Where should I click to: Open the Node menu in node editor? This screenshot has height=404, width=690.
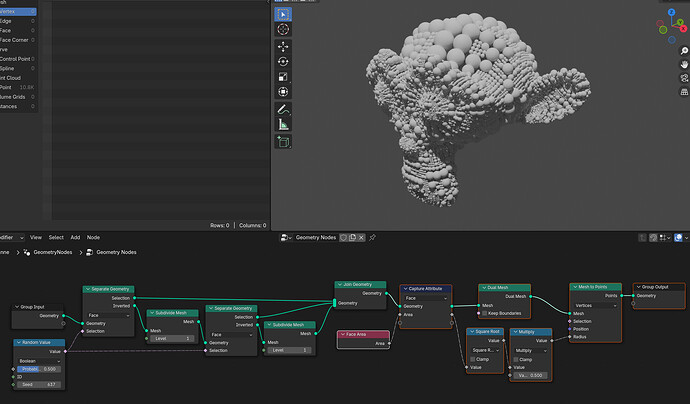[93, 238]
